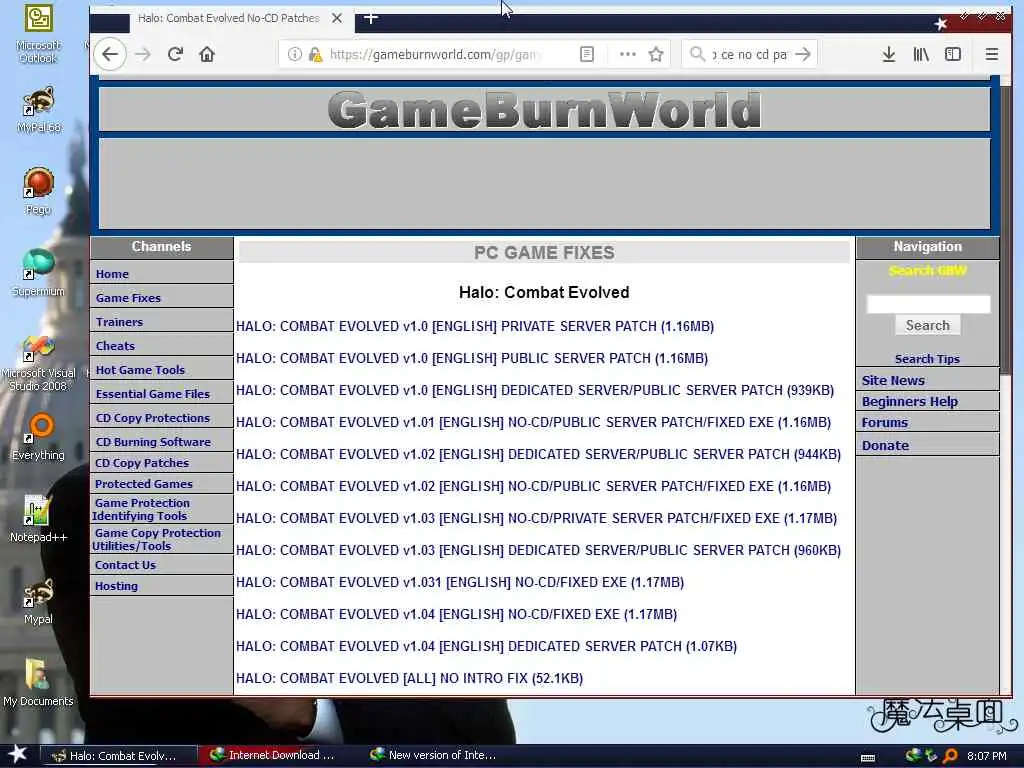Open v1.031 No-CD/Fixed EXE link
Screen dimensions: 1024x768
coord(460,582)
